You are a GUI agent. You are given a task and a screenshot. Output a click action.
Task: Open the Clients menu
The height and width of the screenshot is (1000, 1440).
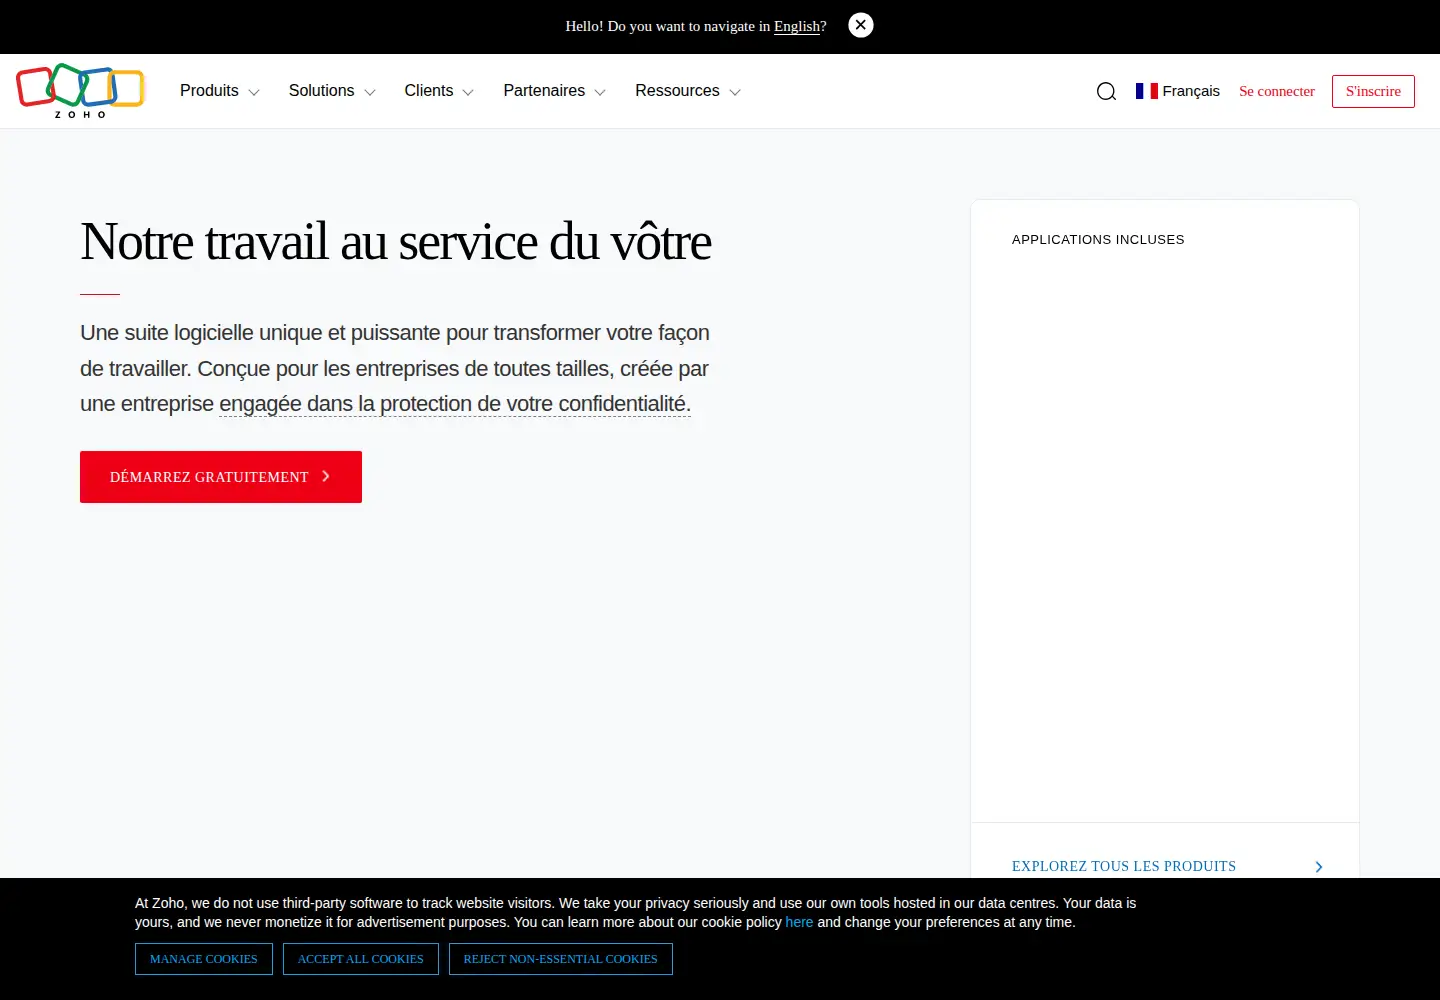point(439,91)
